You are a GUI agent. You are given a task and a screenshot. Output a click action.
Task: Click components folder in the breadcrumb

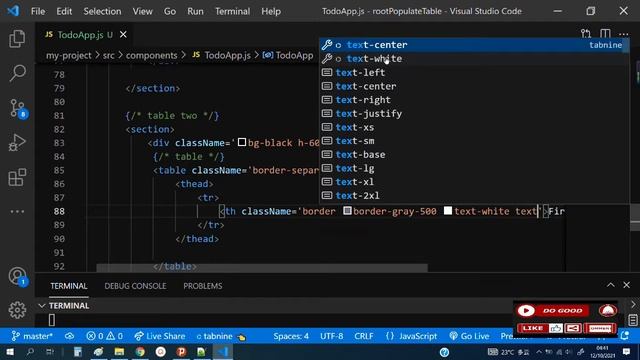[151, 55]
